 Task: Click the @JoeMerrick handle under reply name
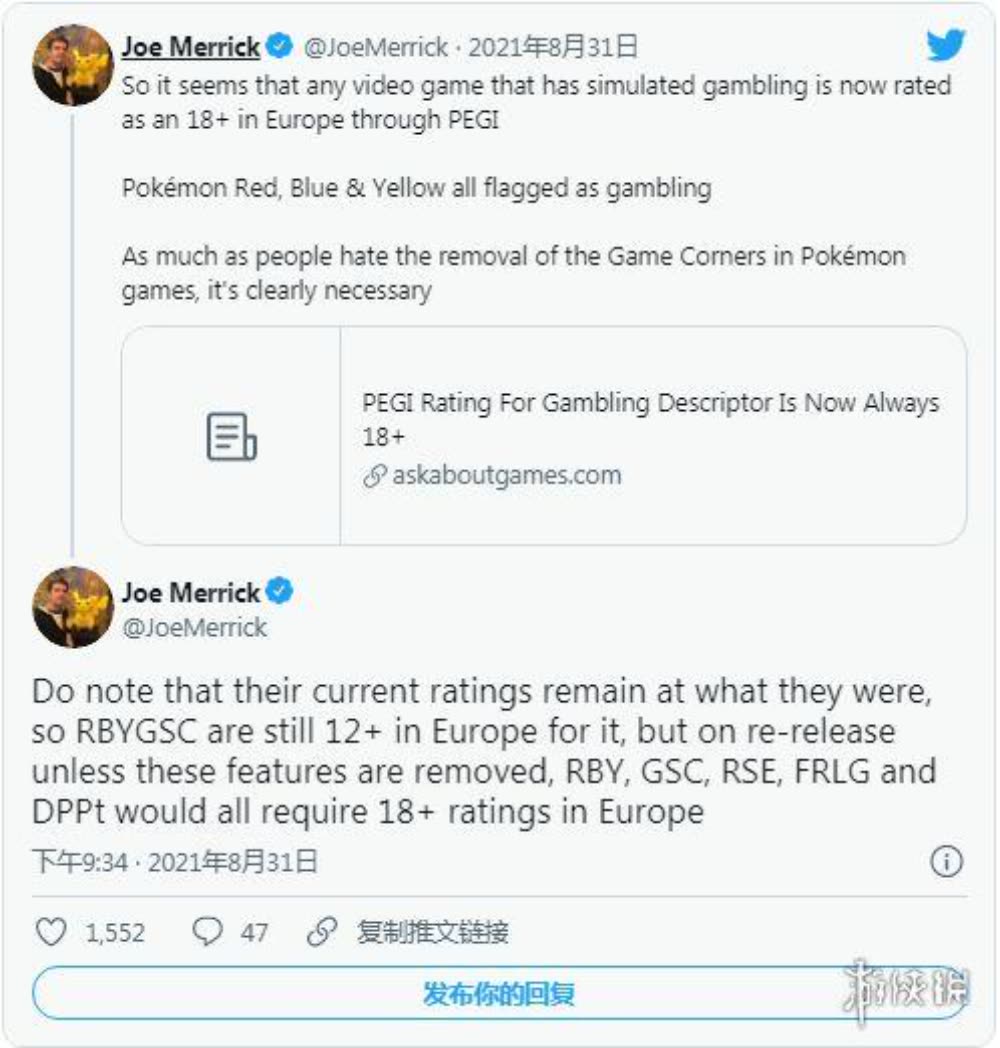click(x=194, y=627)
